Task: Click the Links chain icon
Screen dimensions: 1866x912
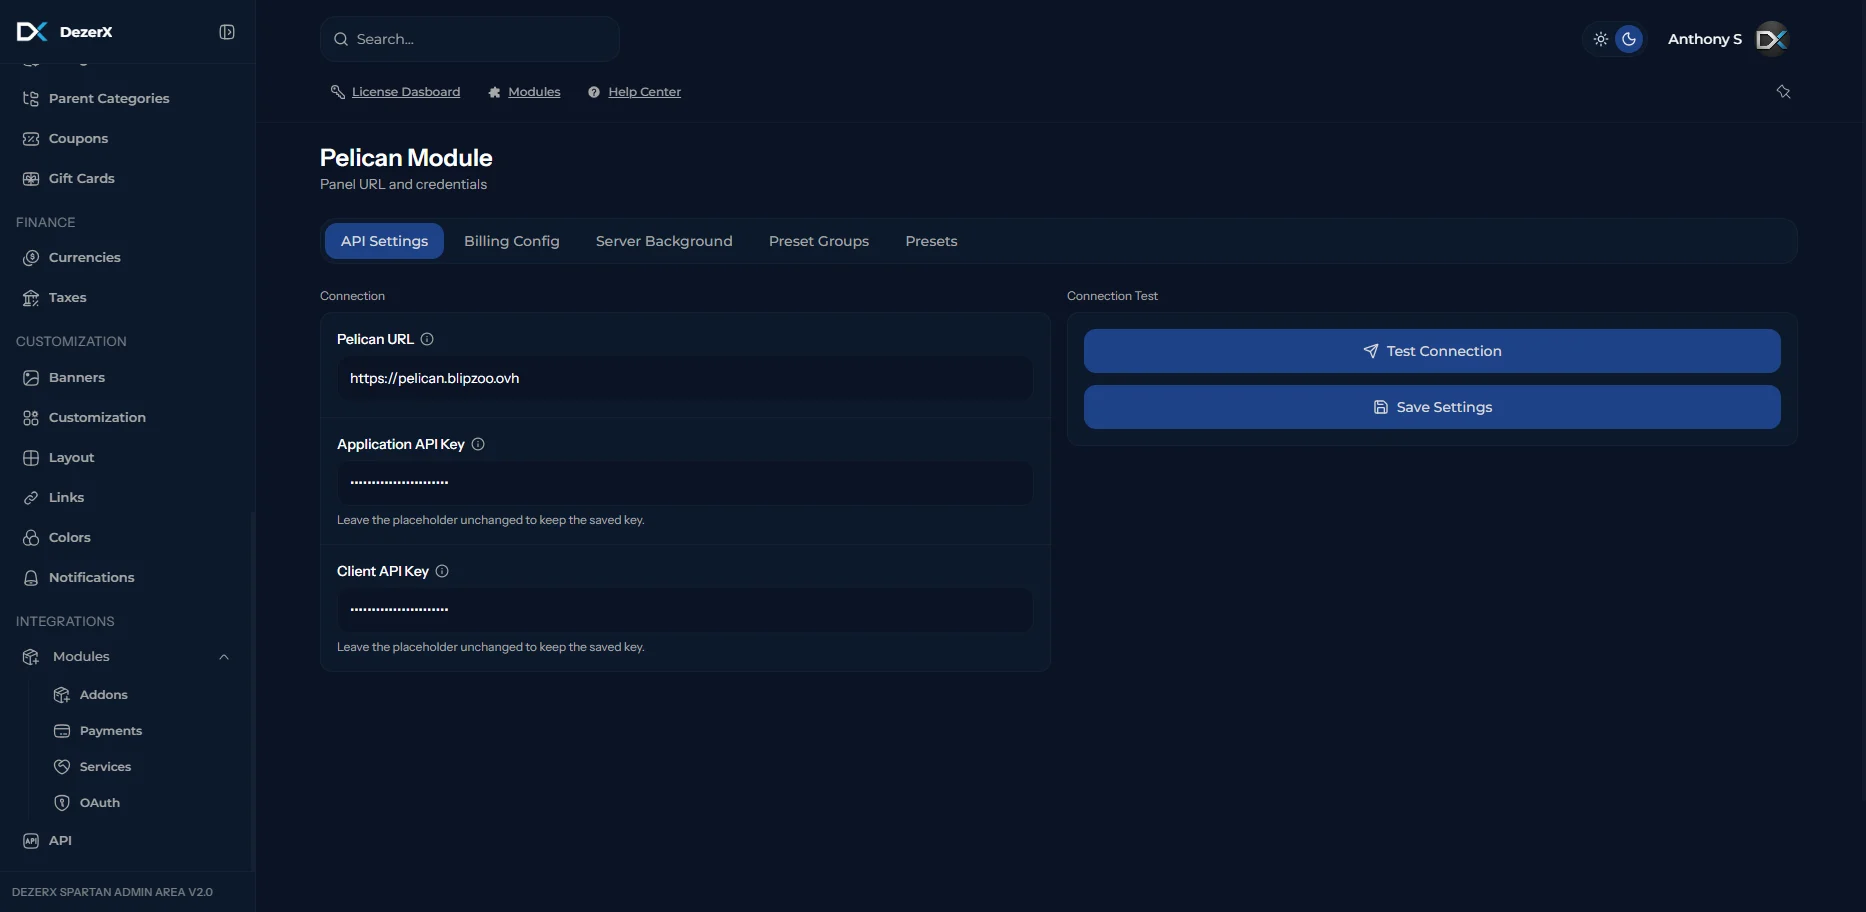Action: click(31, 497)
